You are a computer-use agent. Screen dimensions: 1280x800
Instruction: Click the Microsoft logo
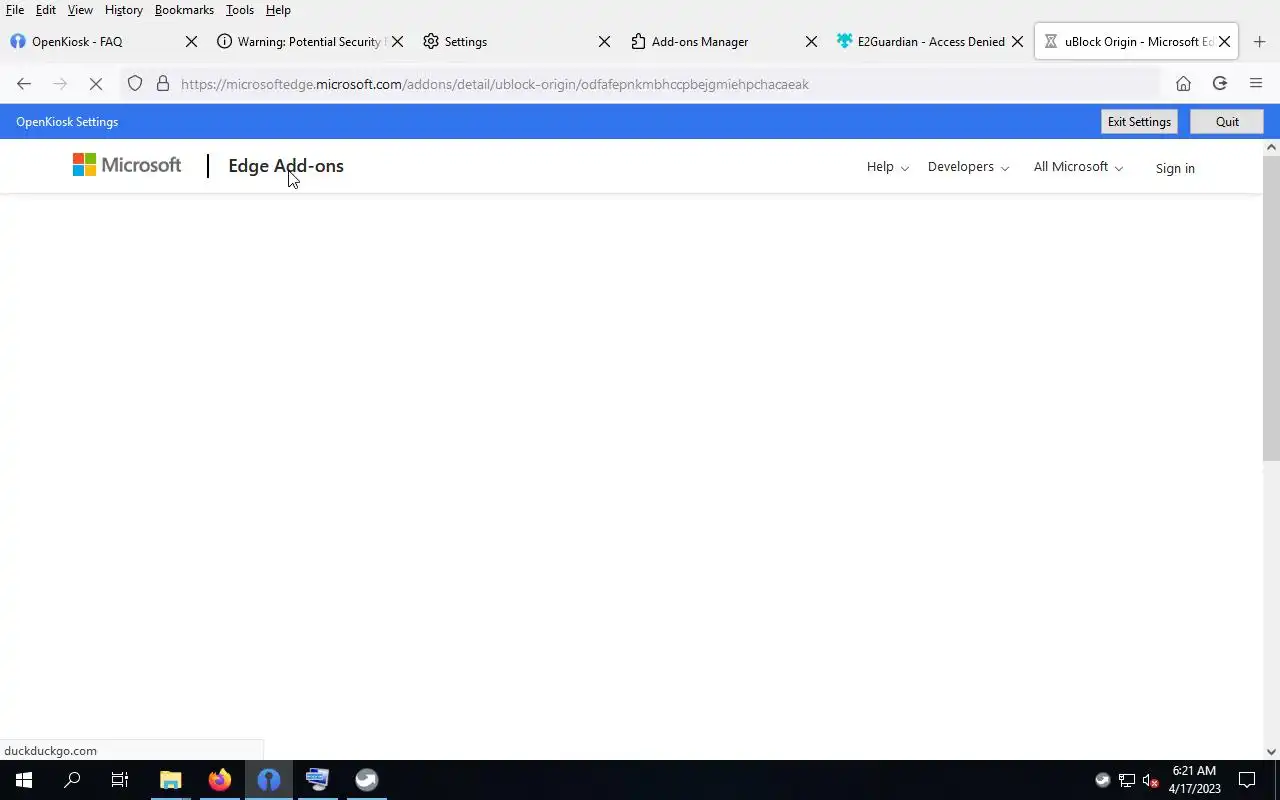tap(127, 165)
